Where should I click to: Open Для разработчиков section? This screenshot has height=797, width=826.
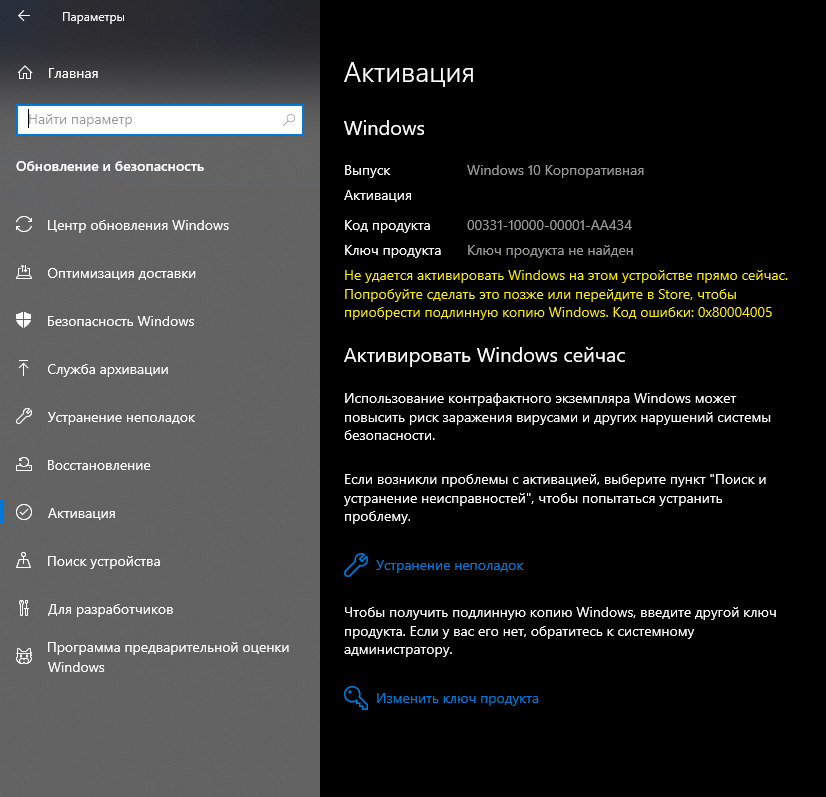click(x=111, y=609)
